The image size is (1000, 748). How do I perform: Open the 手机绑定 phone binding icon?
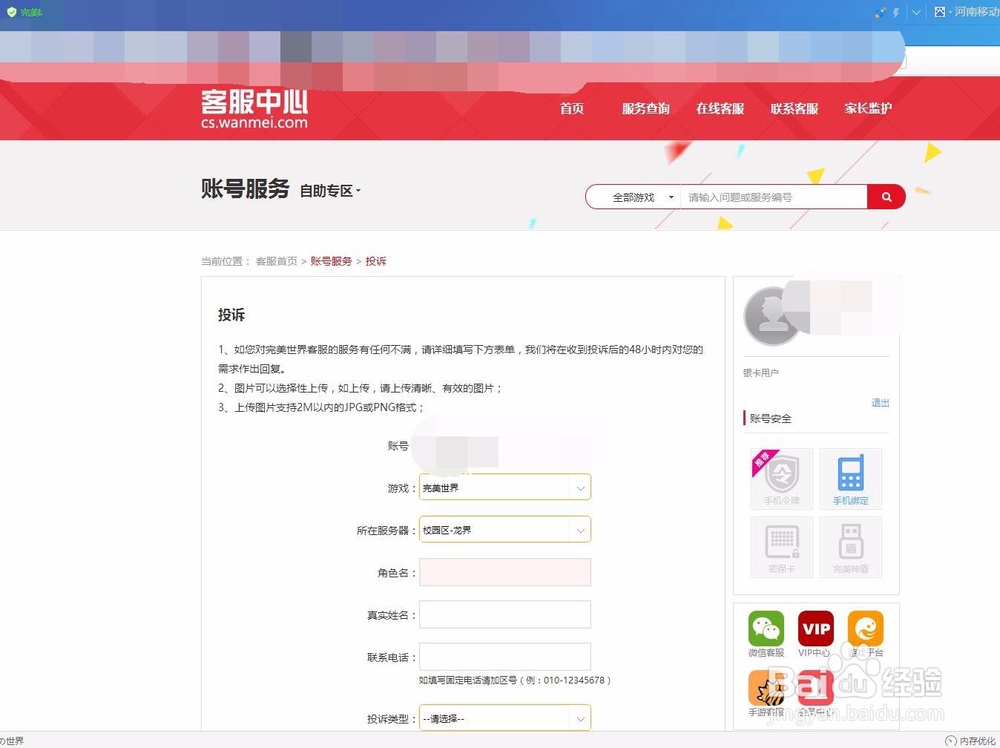point(851,478)
